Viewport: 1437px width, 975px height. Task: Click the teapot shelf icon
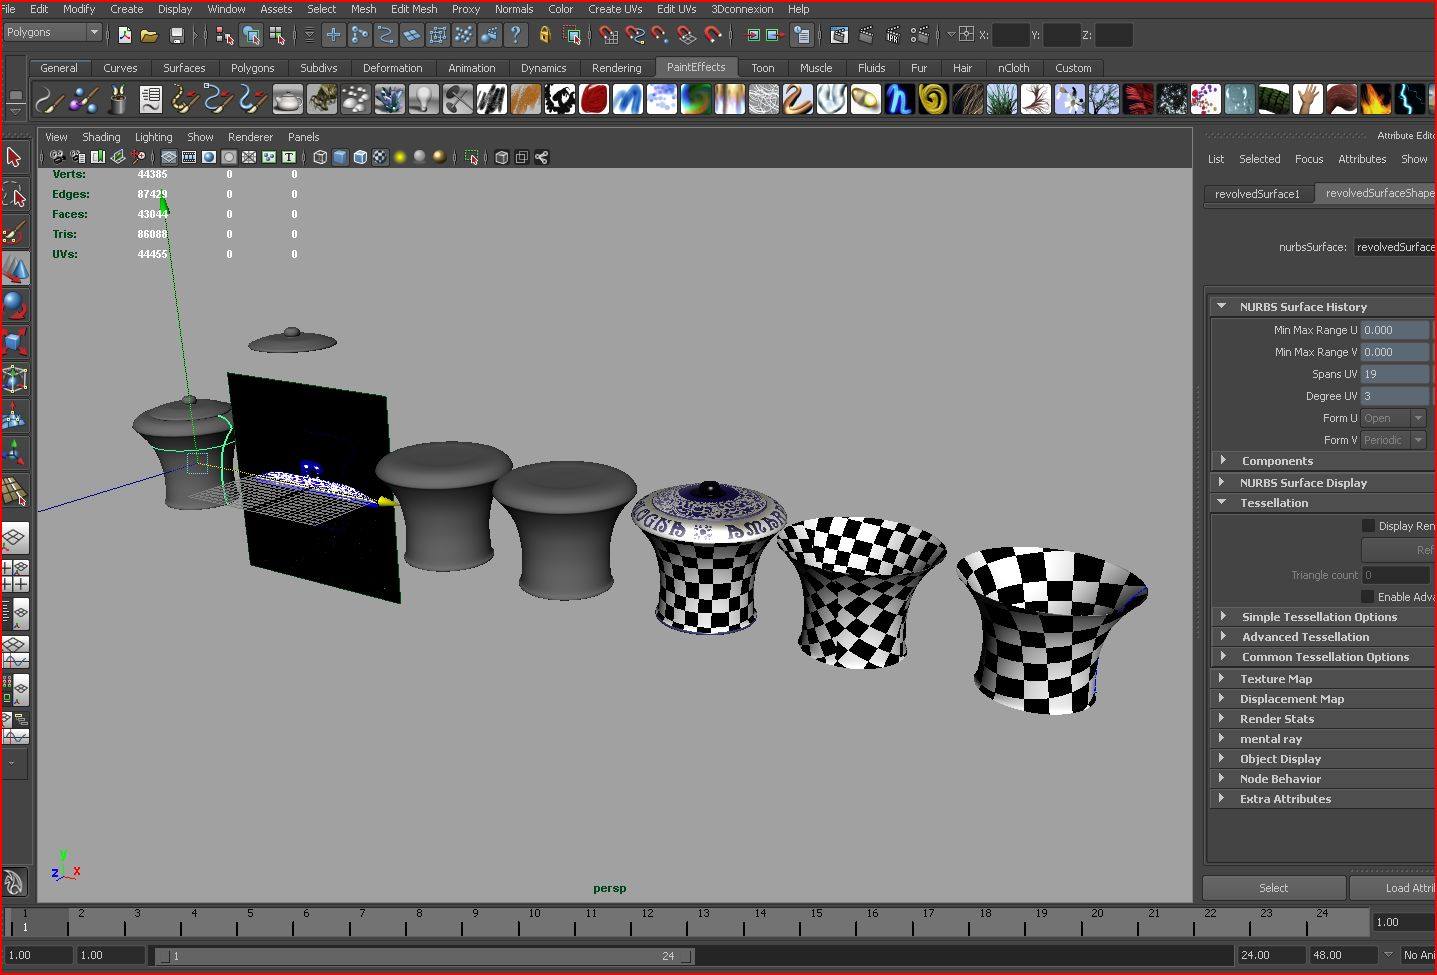click(288, 99)
